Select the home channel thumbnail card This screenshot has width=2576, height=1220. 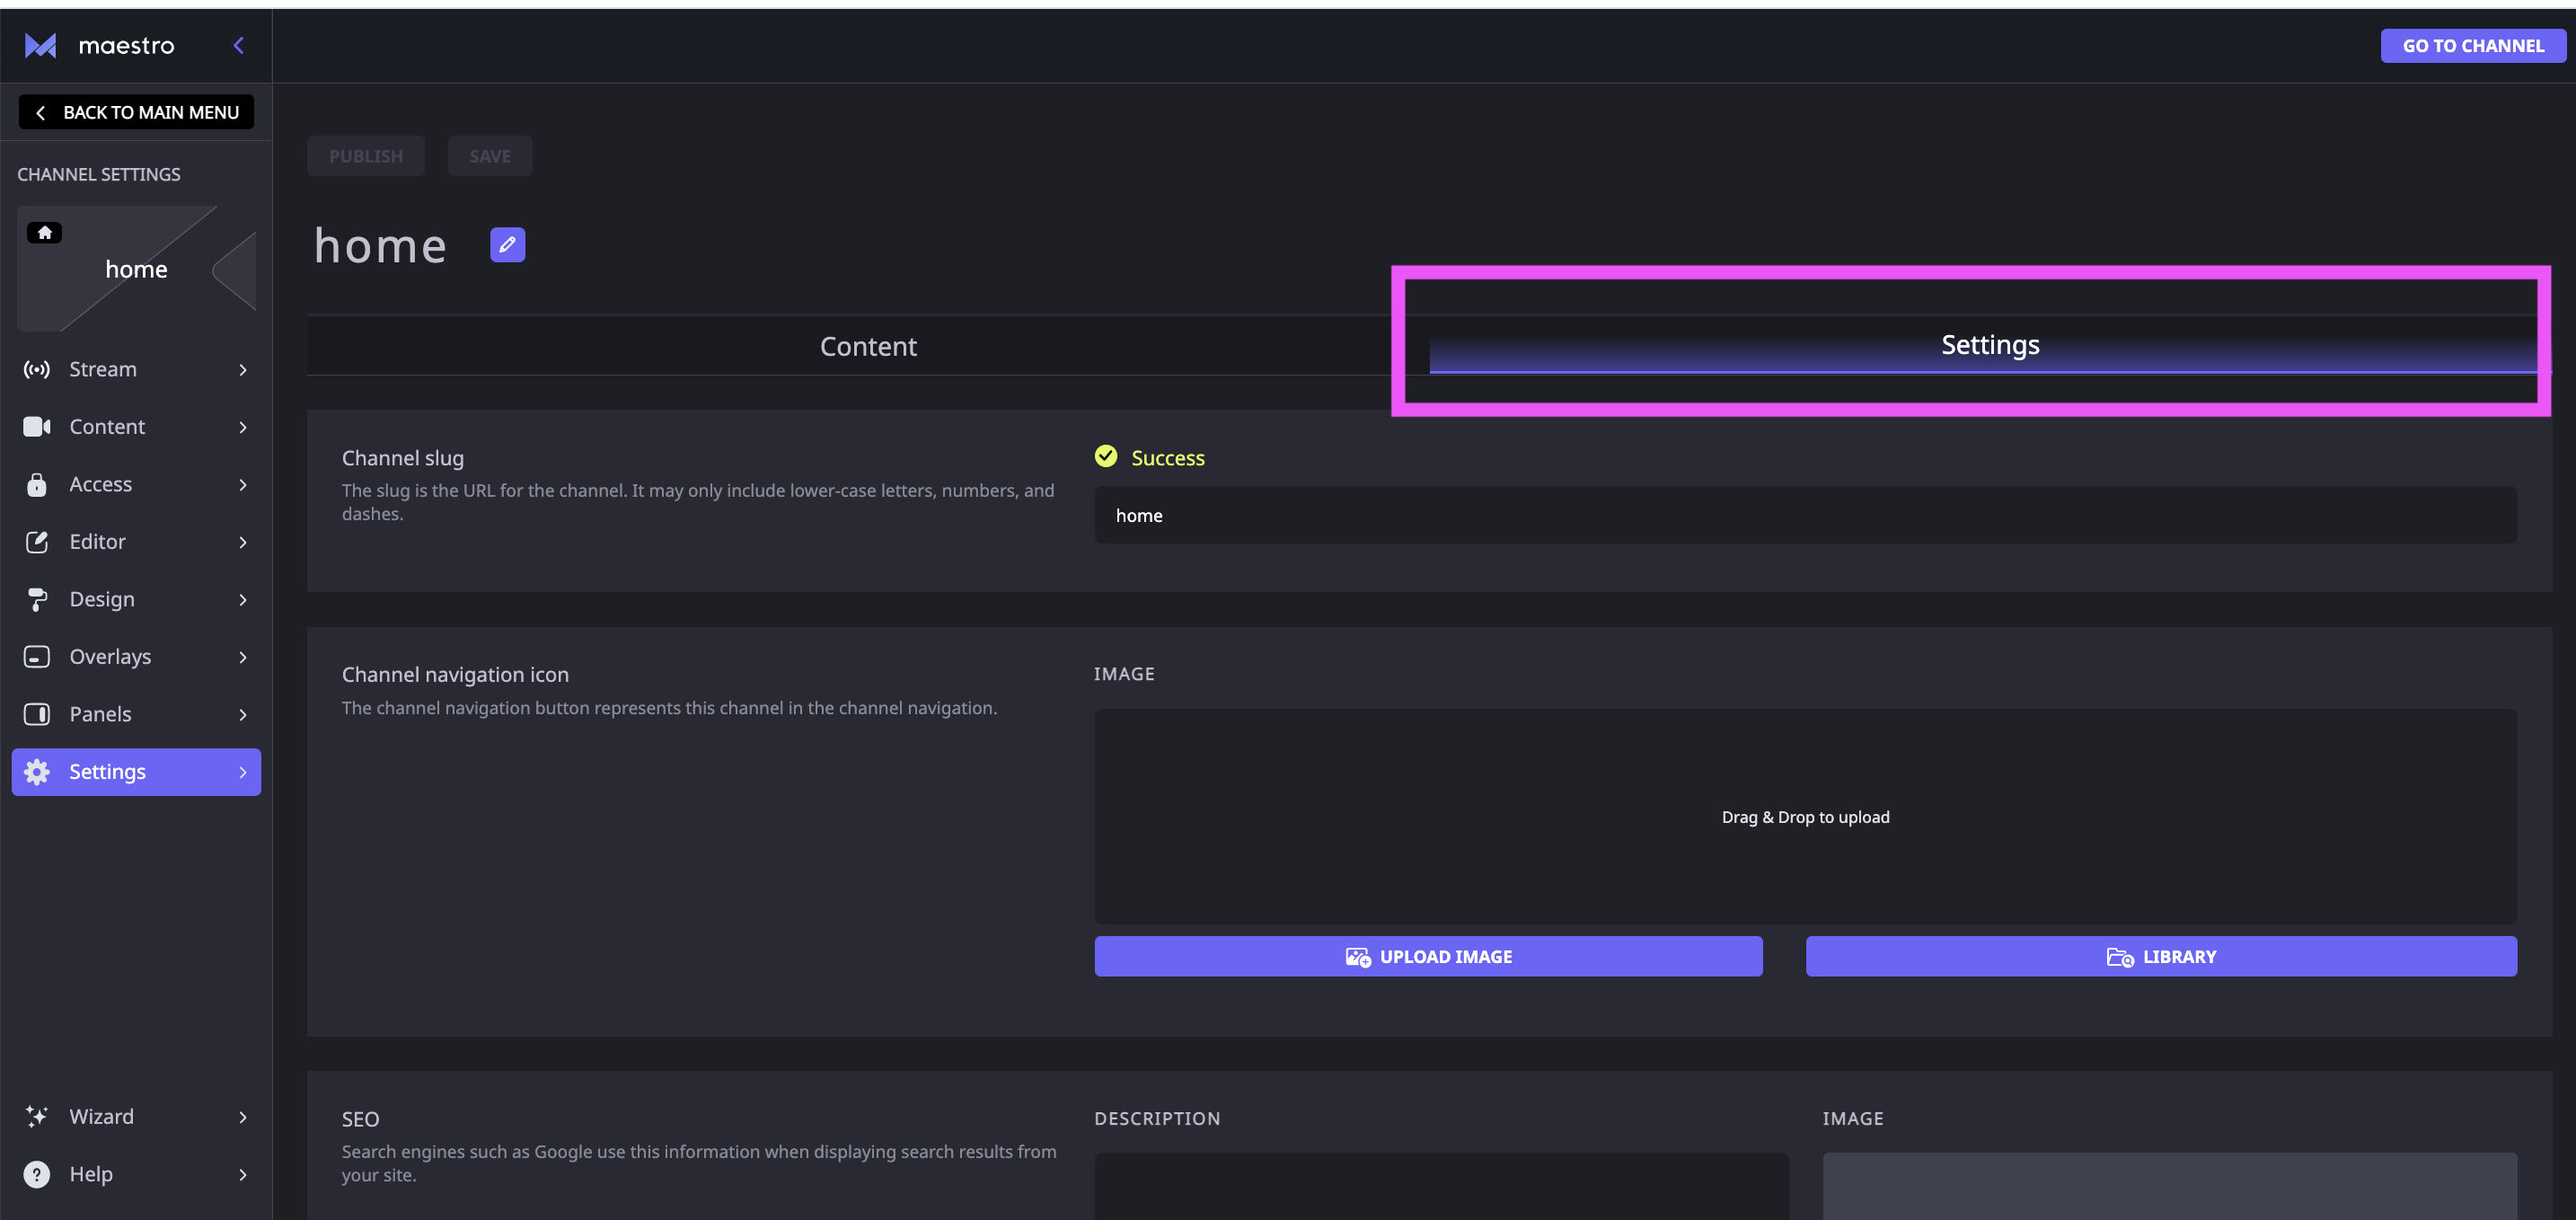[x=137, y=269]
